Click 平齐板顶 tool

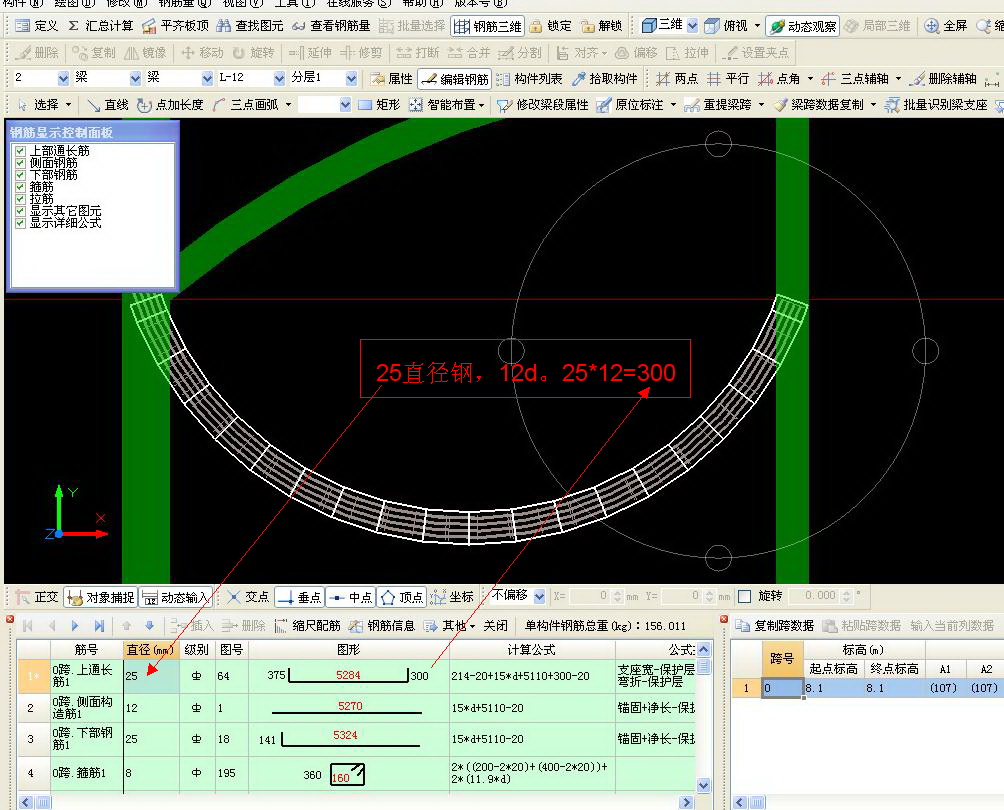[175, 26]
